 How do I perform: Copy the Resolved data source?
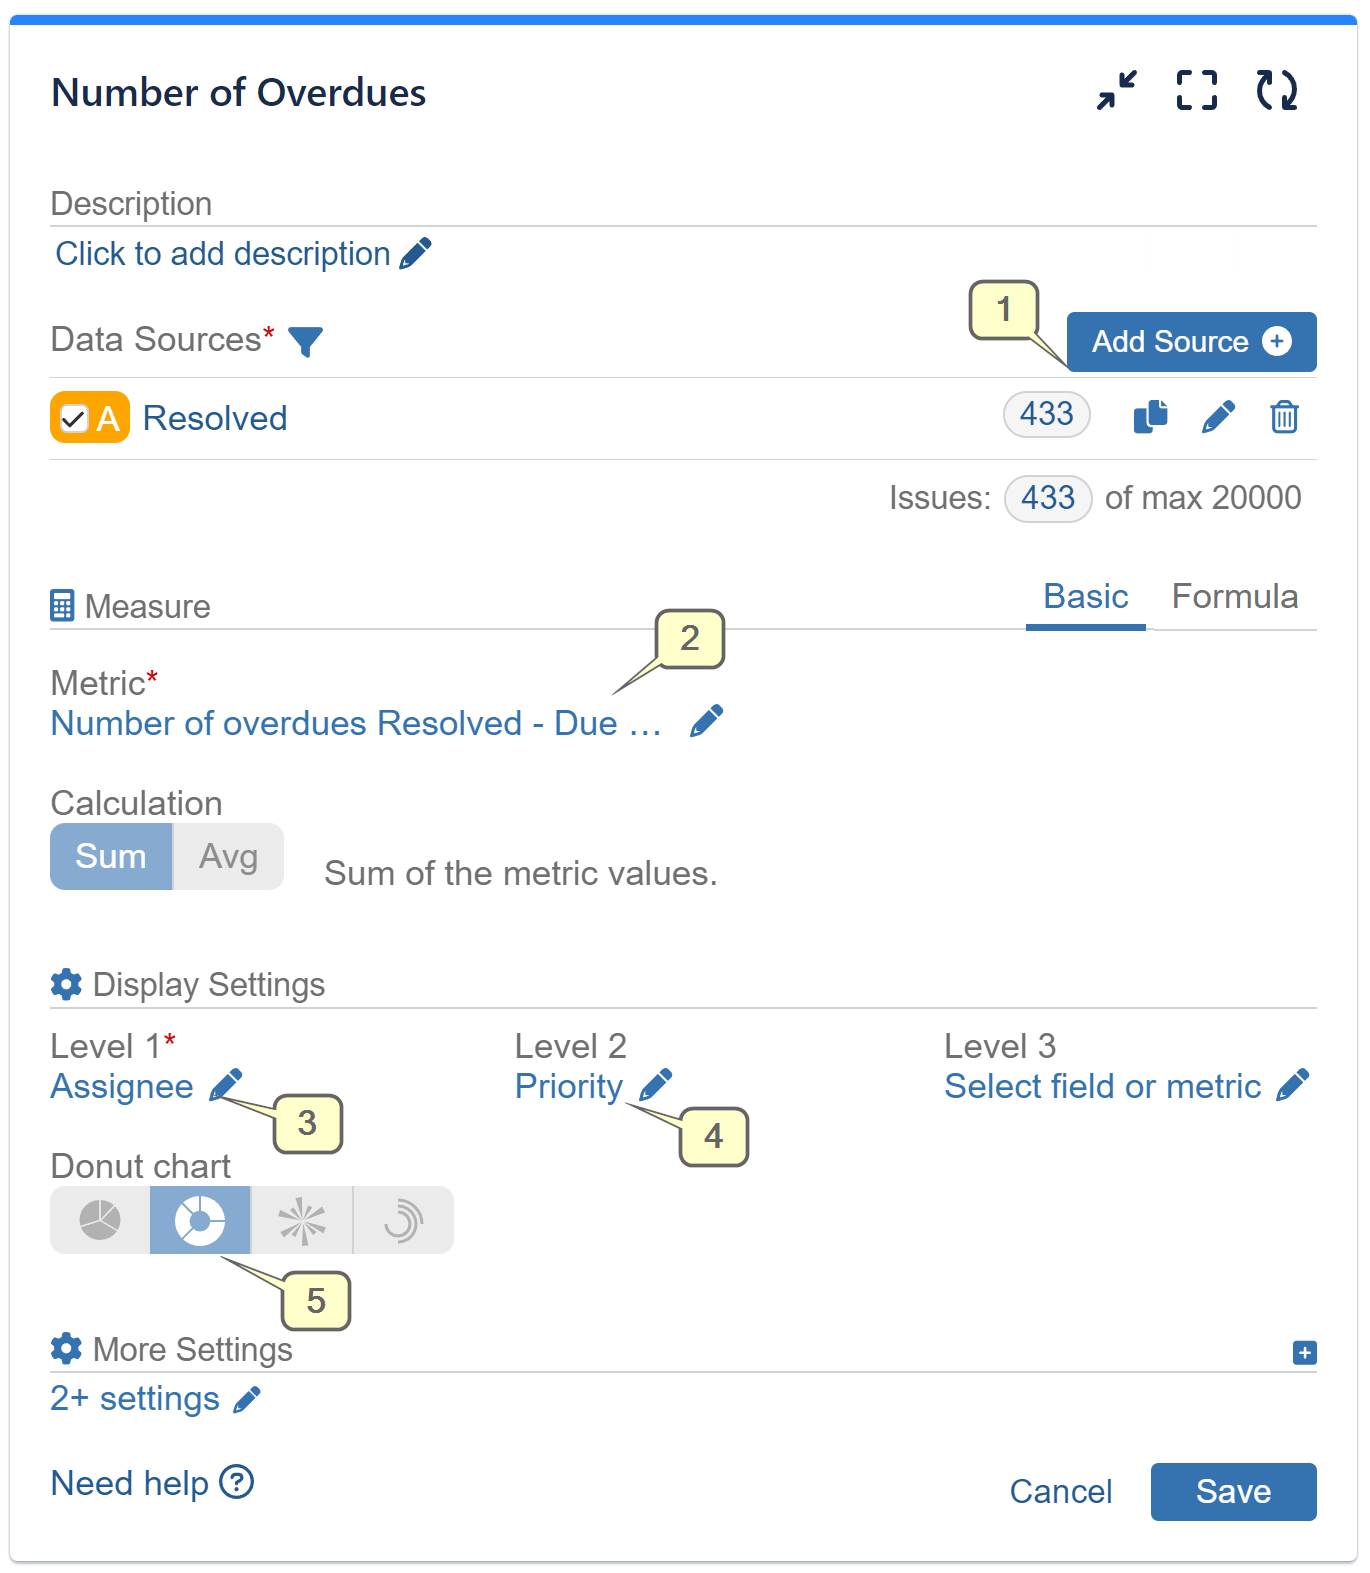pos(1150,416)
